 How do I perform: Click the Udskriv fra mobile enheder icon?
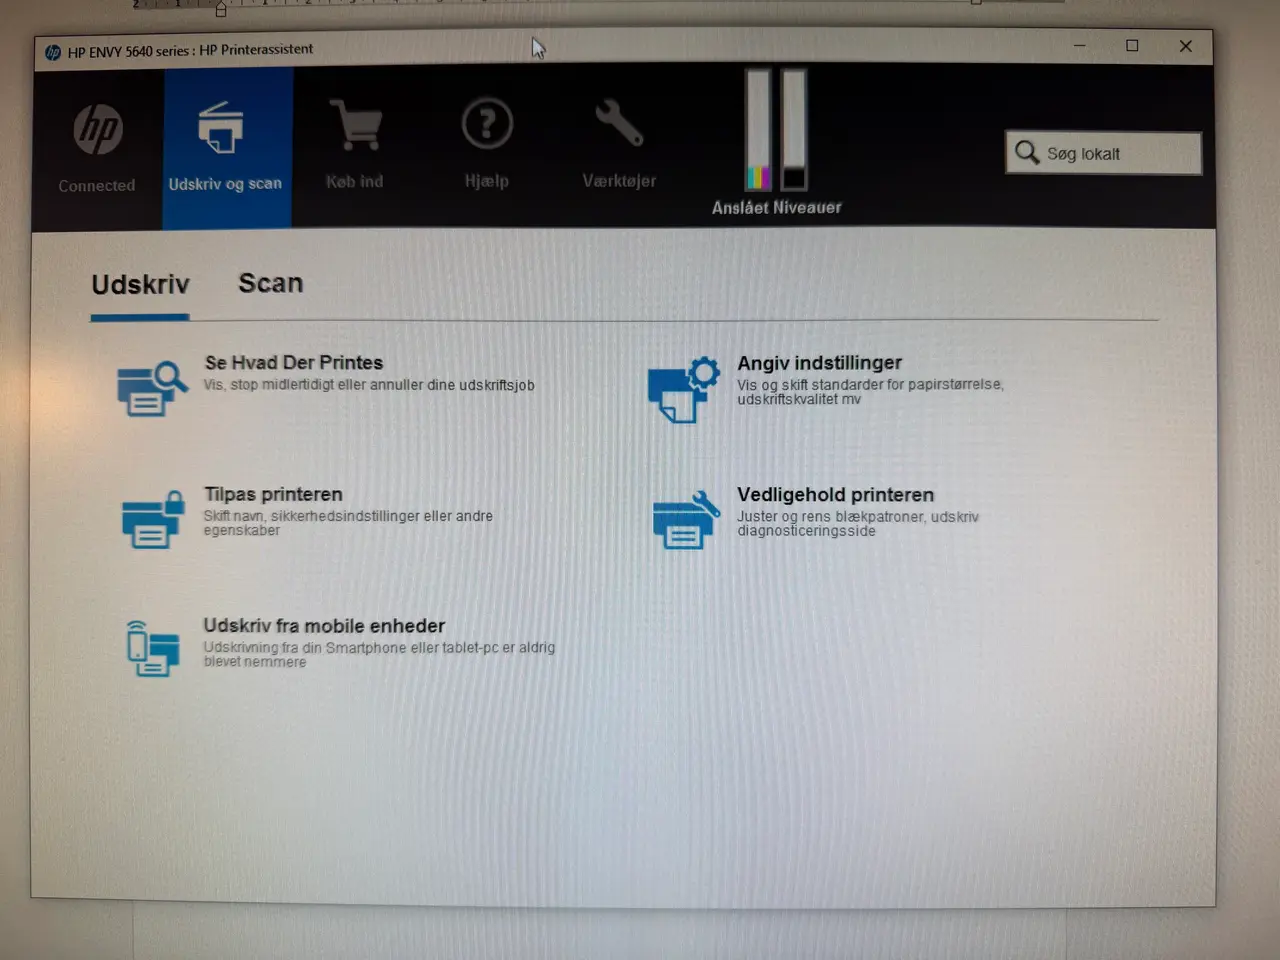pos(152,648)
